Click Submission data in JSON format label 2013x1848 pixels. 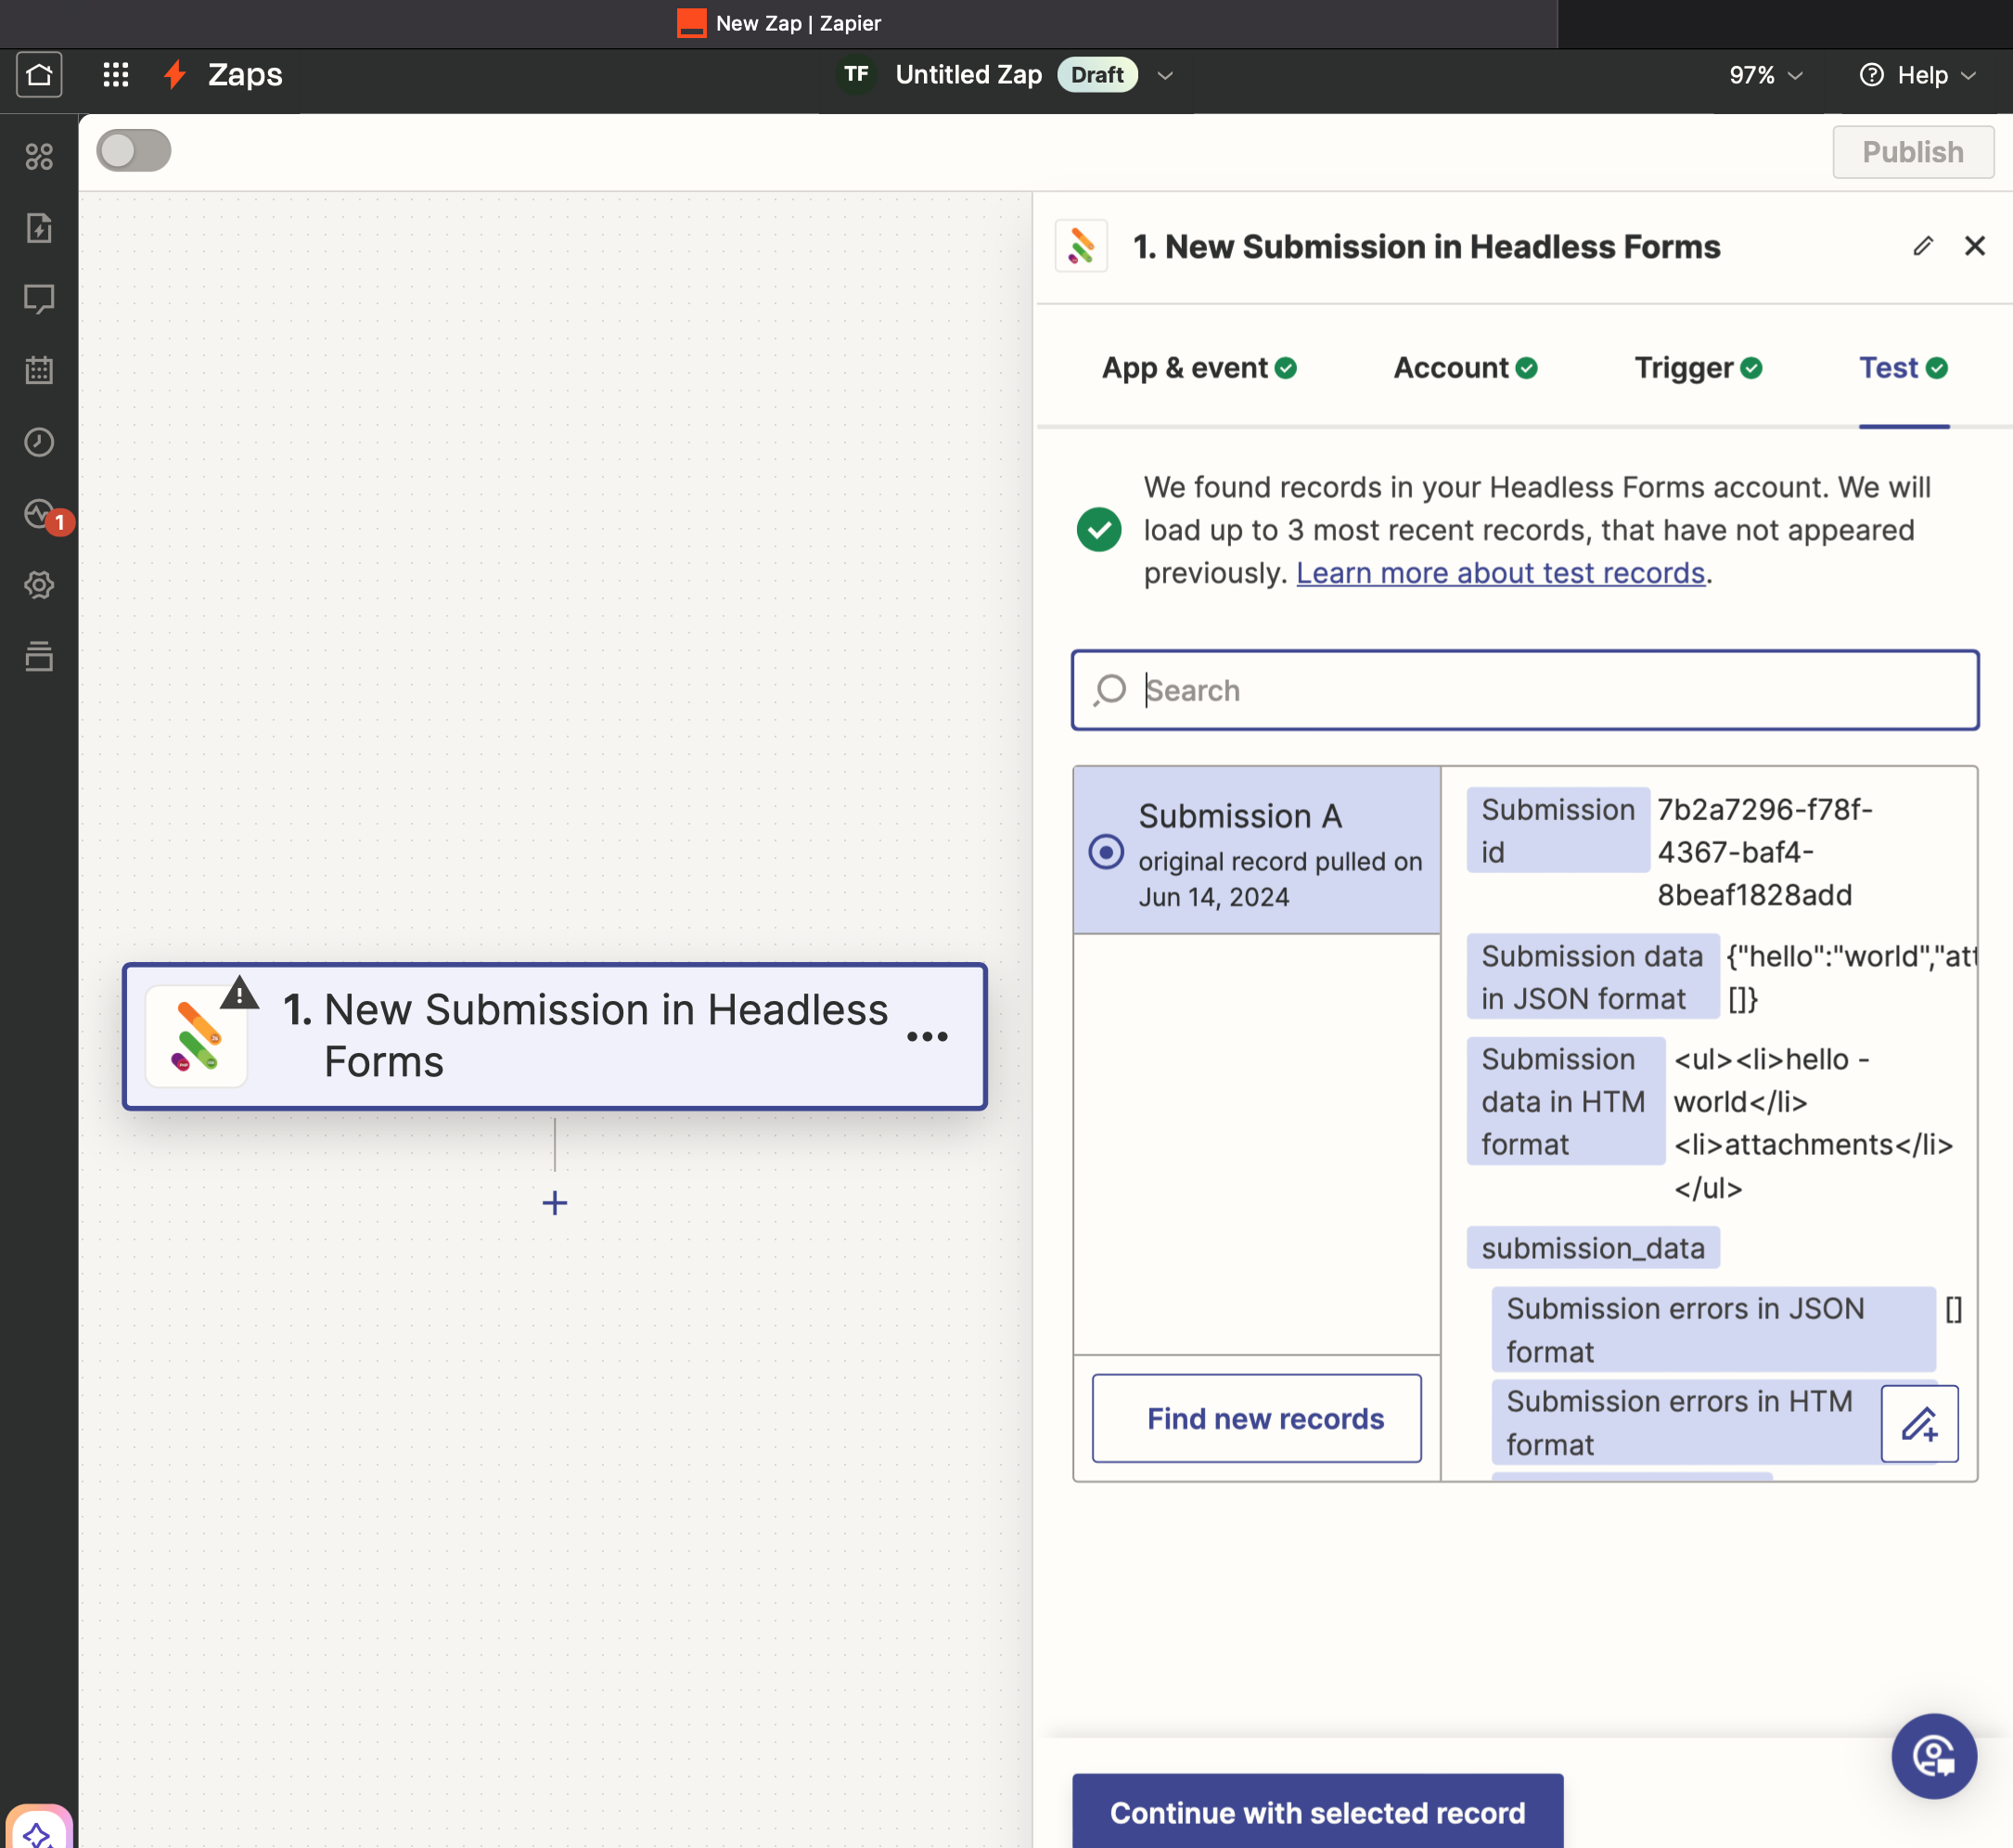point(1592,977)
